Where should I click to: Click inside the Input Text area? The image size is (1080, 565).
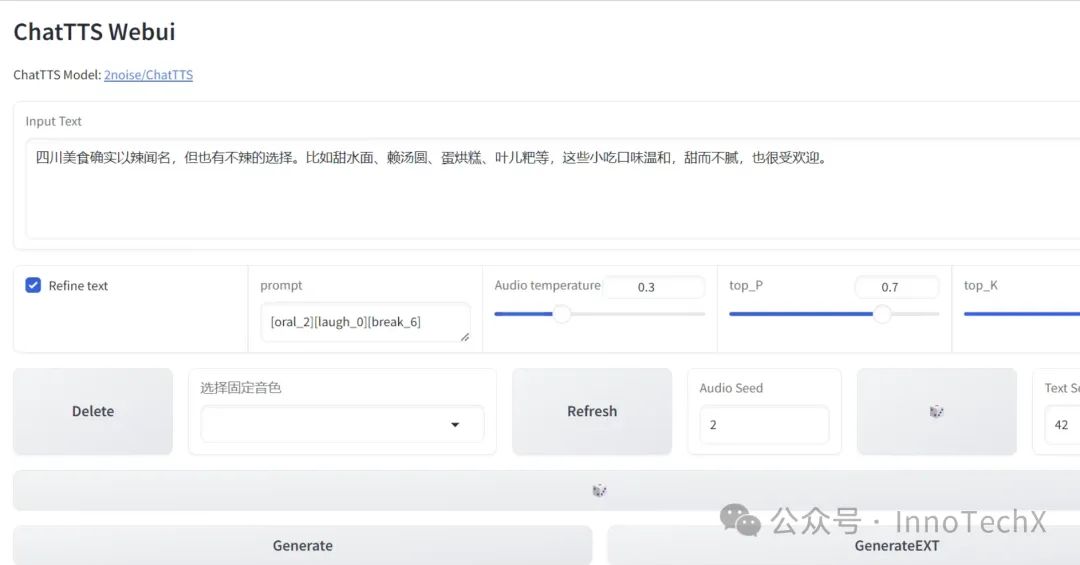pyautogui.click(x=552, y=188)
